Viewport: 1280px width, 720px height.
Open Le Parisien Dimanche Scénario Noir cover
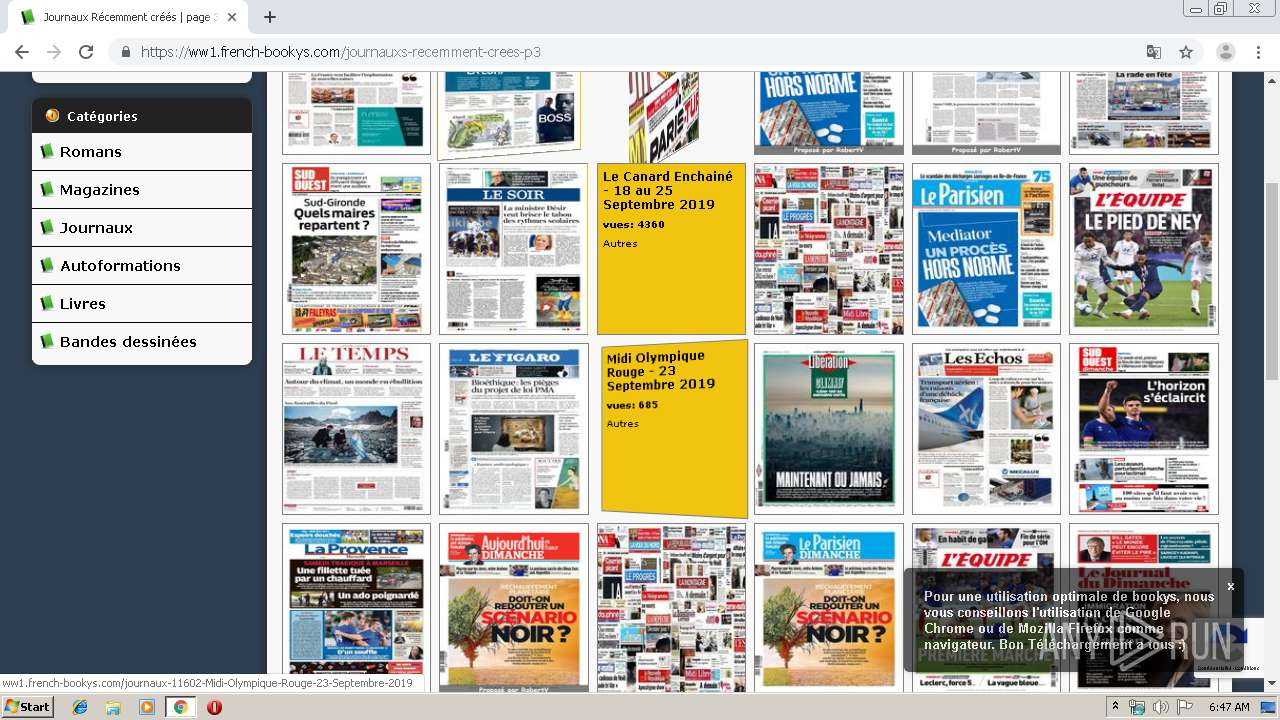click(828, 608)
